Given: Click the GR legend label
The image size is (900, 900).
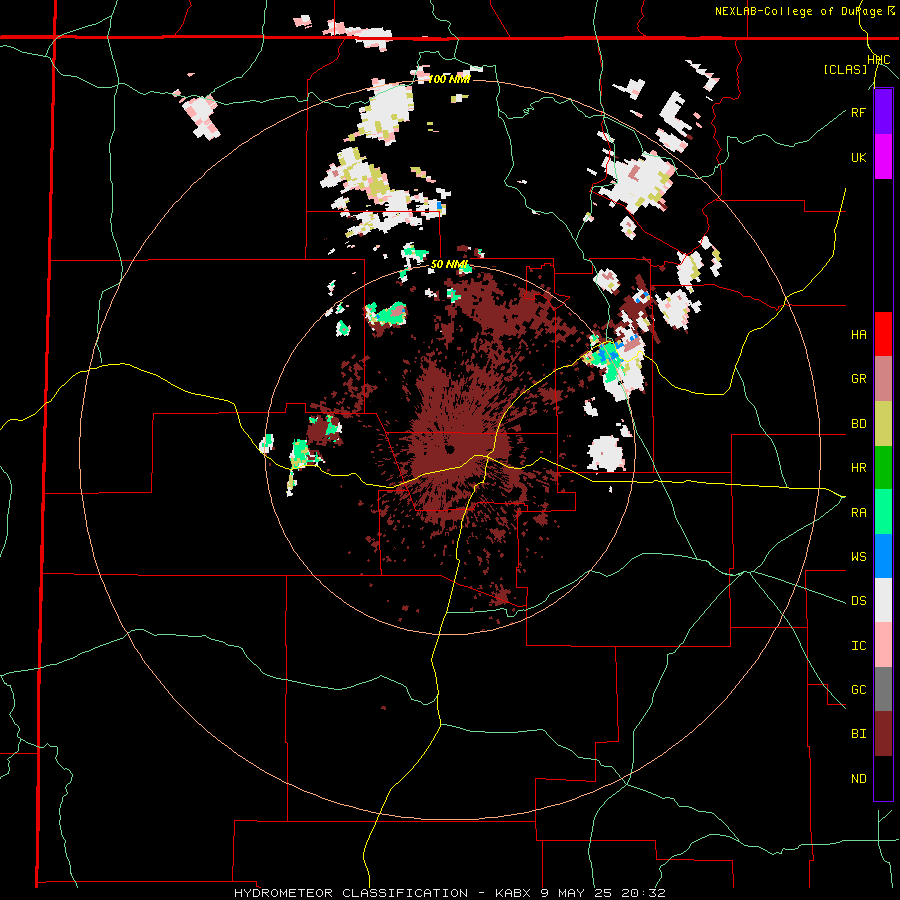Looking at the screenshot, I should click(858, 379).
